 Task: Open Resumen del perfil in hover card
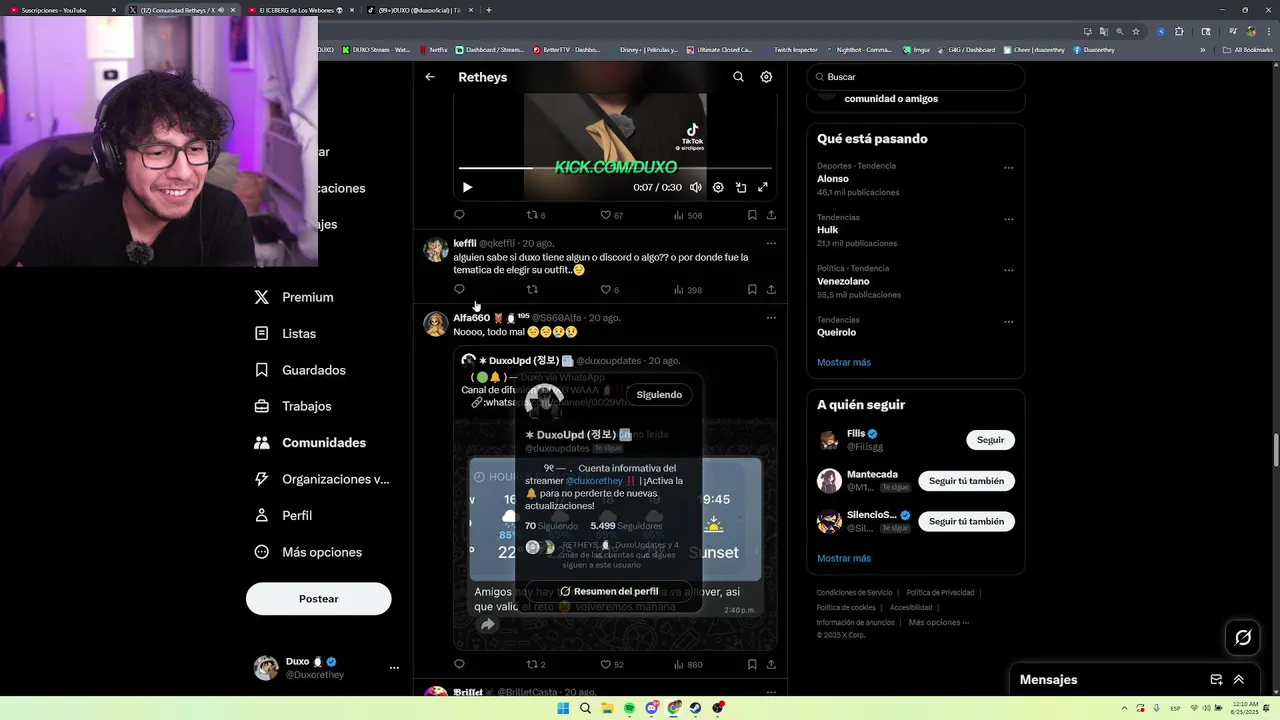click(x=609, y=591)
